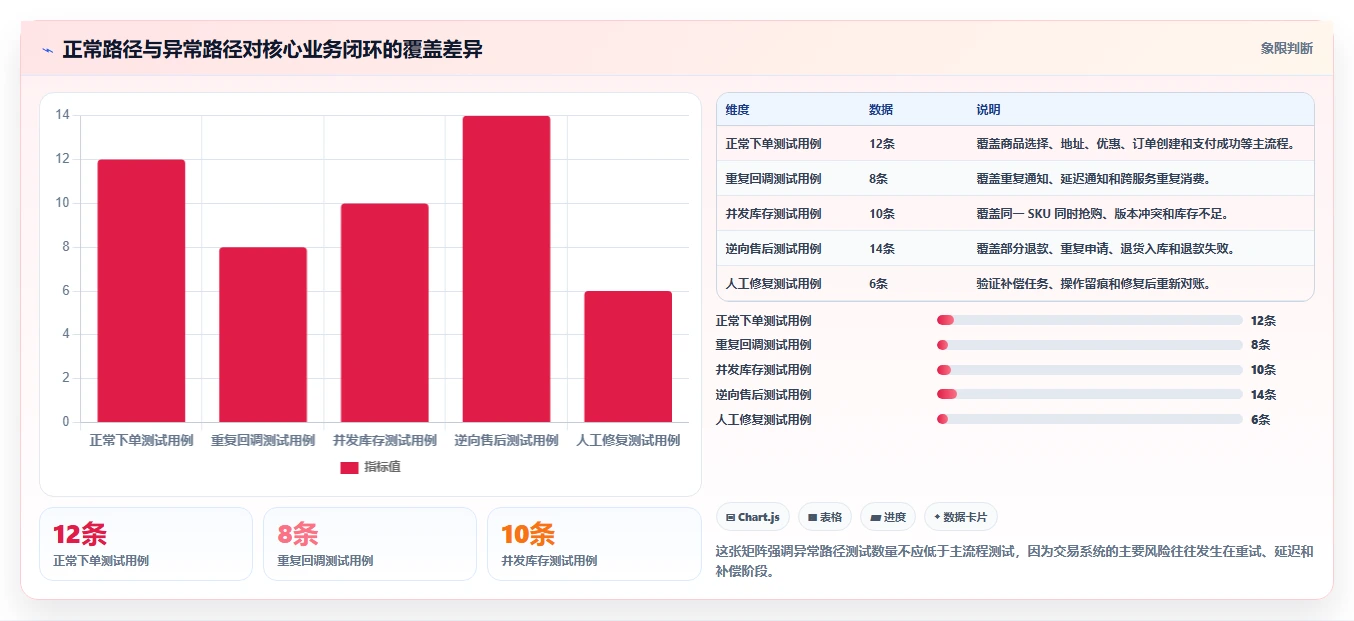The width and height of the screenshot is (1354, 621).
Task: Click the 正常下单测试用例 bar in the chart
Action: [141, 291]
